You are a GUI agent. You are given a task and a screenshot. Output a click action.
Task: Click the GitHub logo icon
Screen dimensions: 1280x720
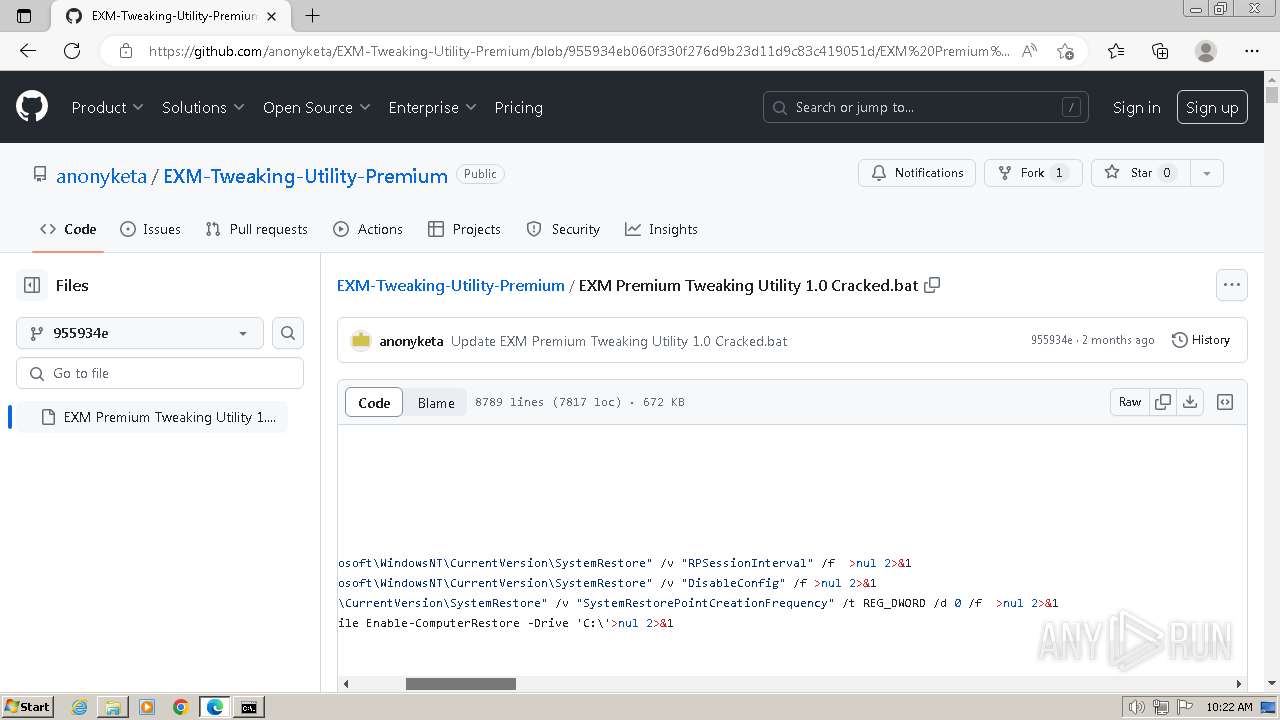click(32, 107)
